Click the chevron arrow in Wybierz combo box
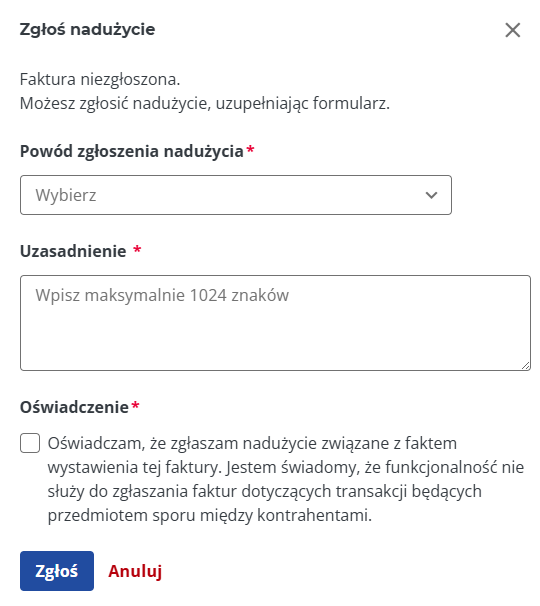 (431, 195)
